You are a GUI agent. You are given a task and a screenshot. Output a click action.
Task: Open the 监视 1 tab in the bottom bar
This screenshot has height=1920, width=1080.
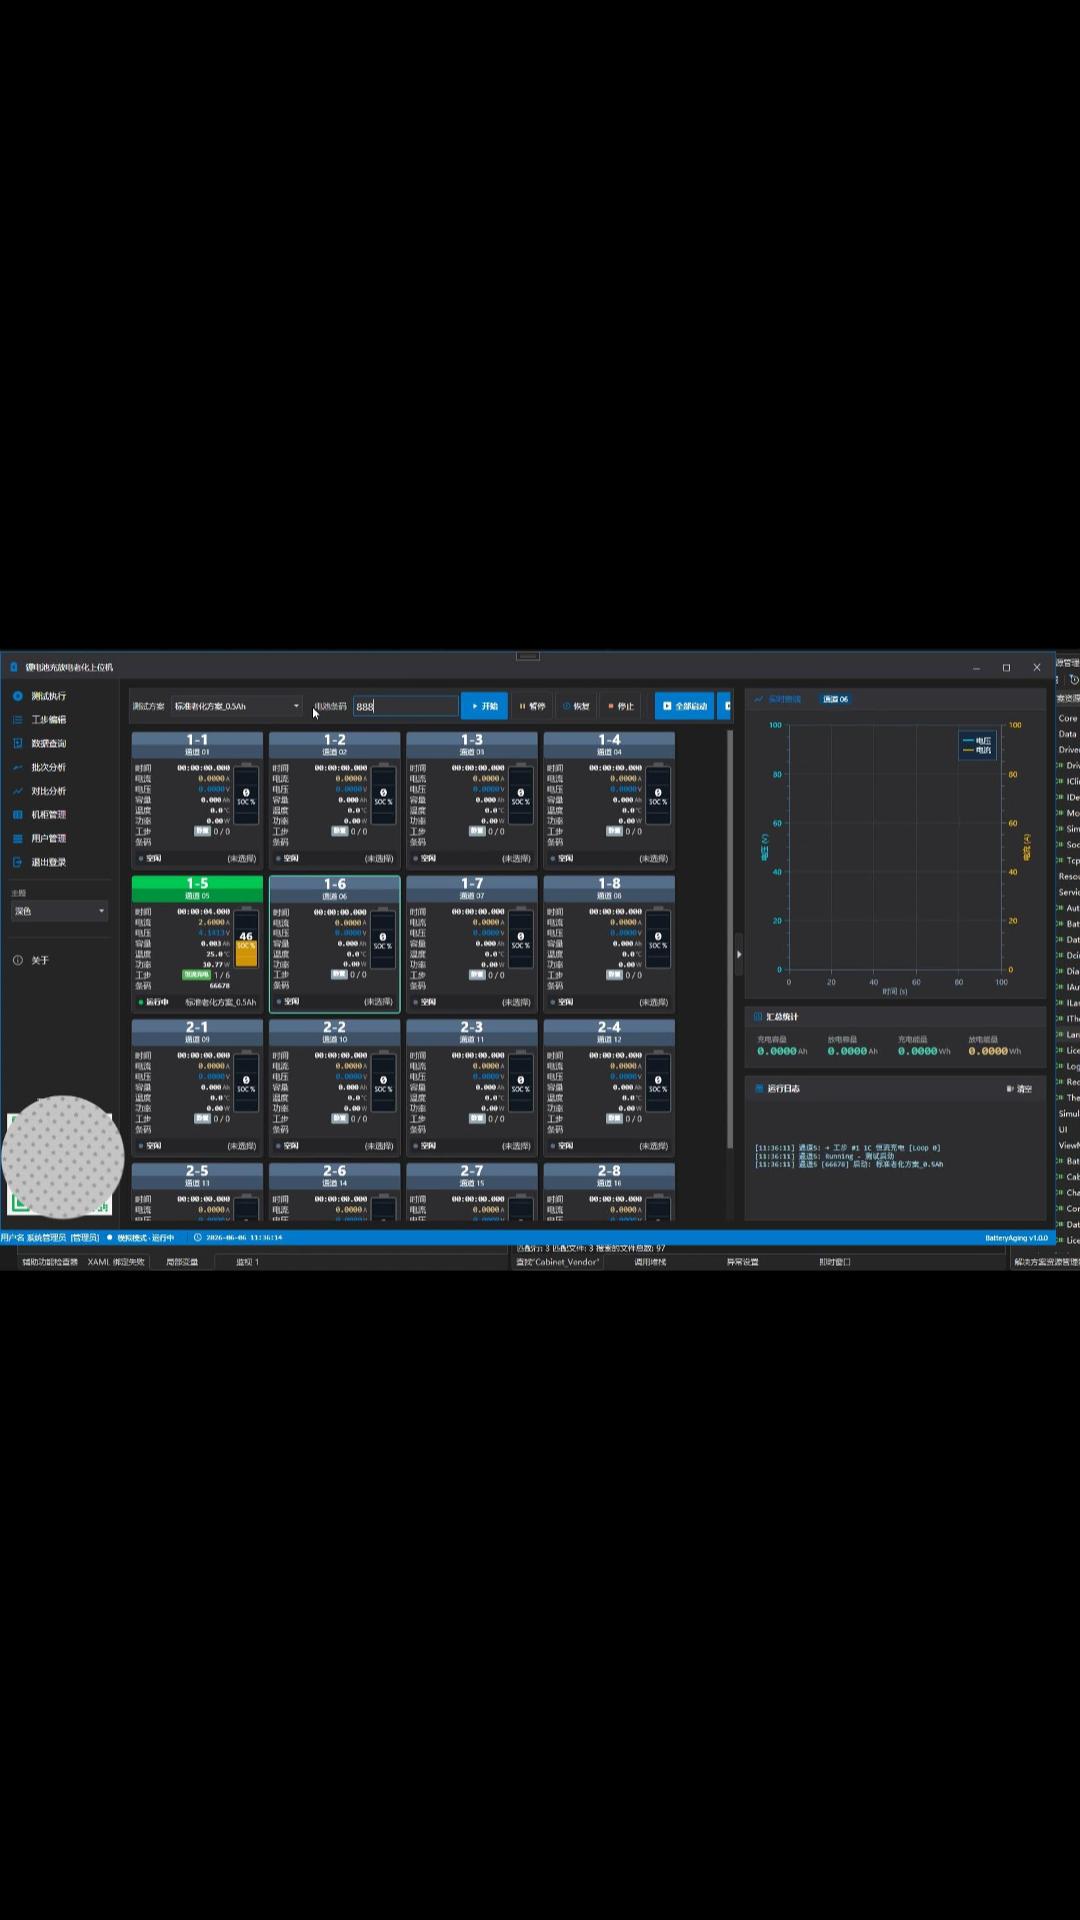247,1262
